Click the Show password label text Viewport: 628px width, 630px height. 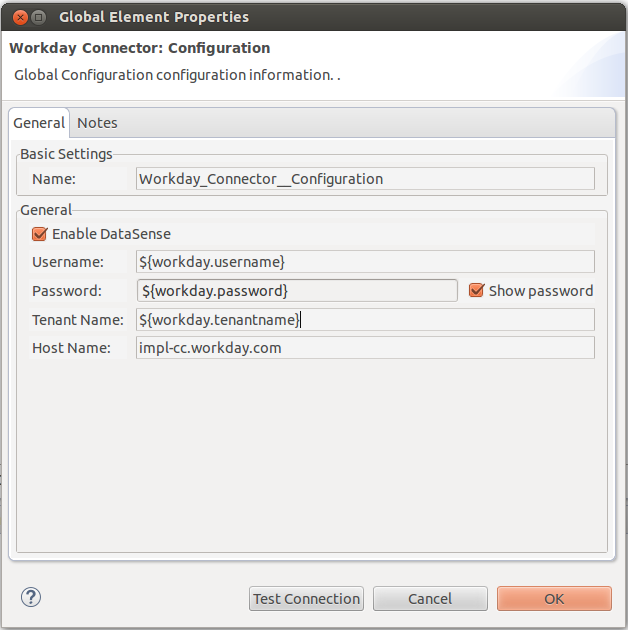540,290
